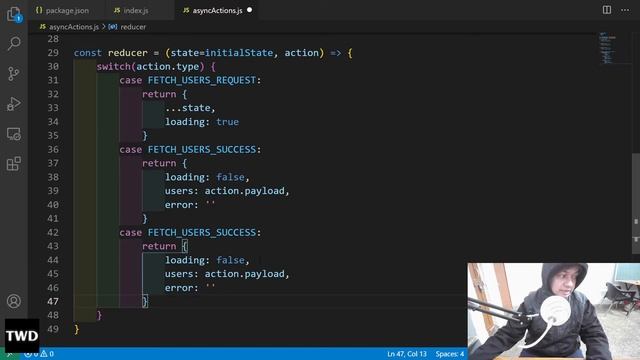
Task: Click the word reducer on line 29
Action: tap(128, 53)
